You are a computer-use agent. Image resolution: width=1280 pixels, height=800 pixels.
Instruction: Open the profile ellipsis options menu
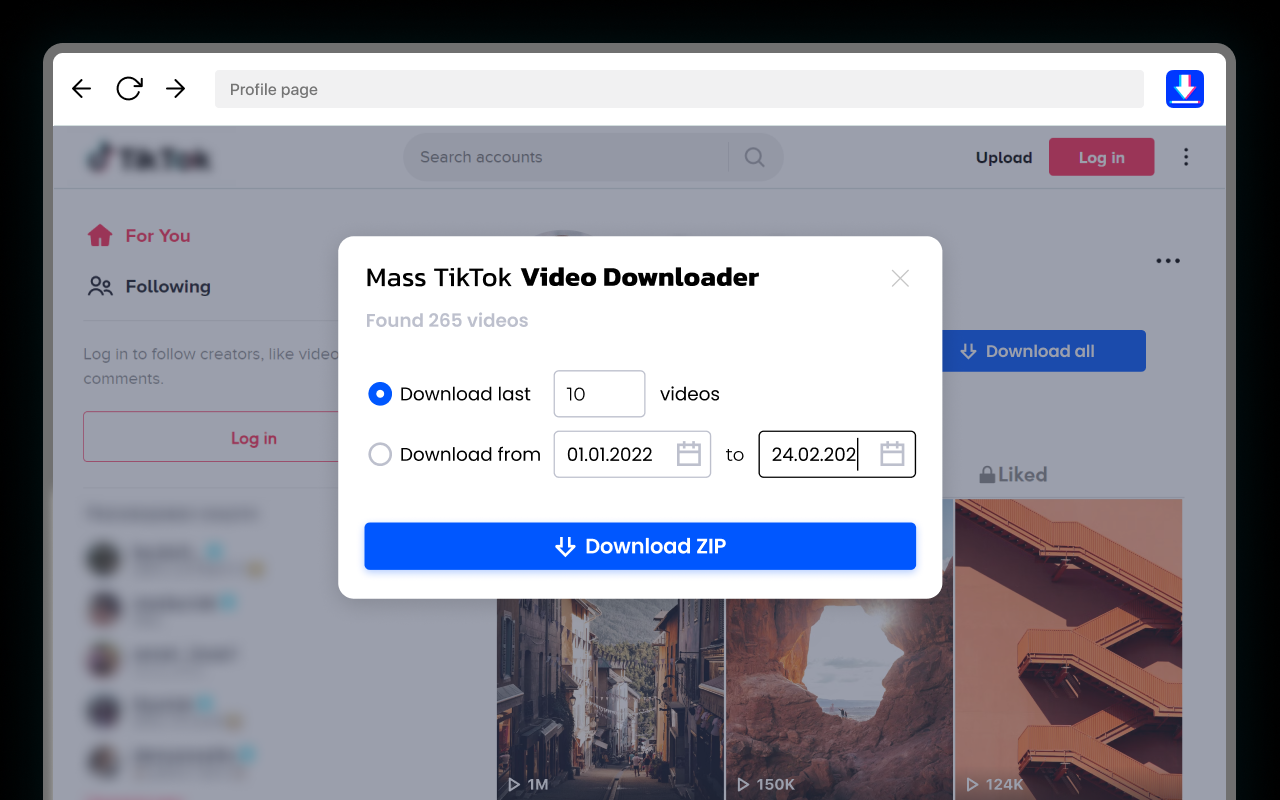coord(1168,260)
